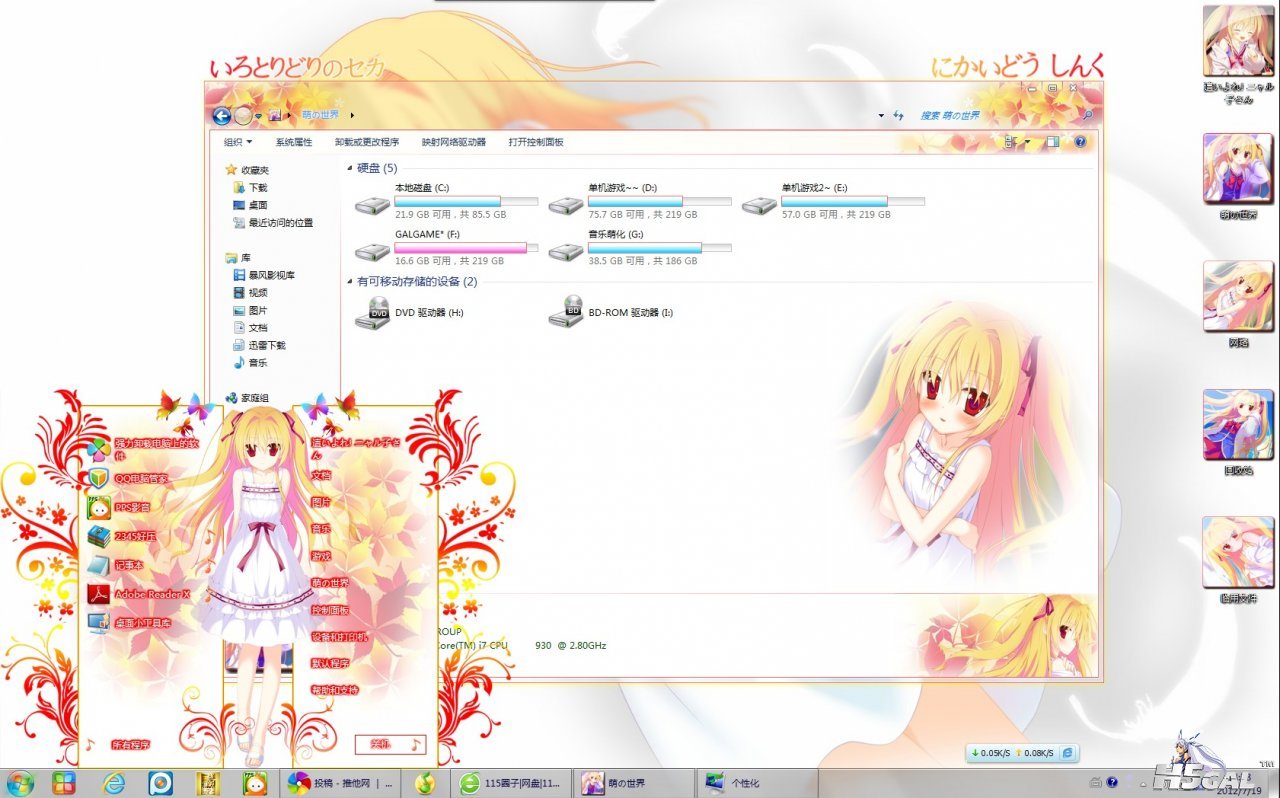Collapse the 有可移动存储的设备 (2) group

coord(349,282)
